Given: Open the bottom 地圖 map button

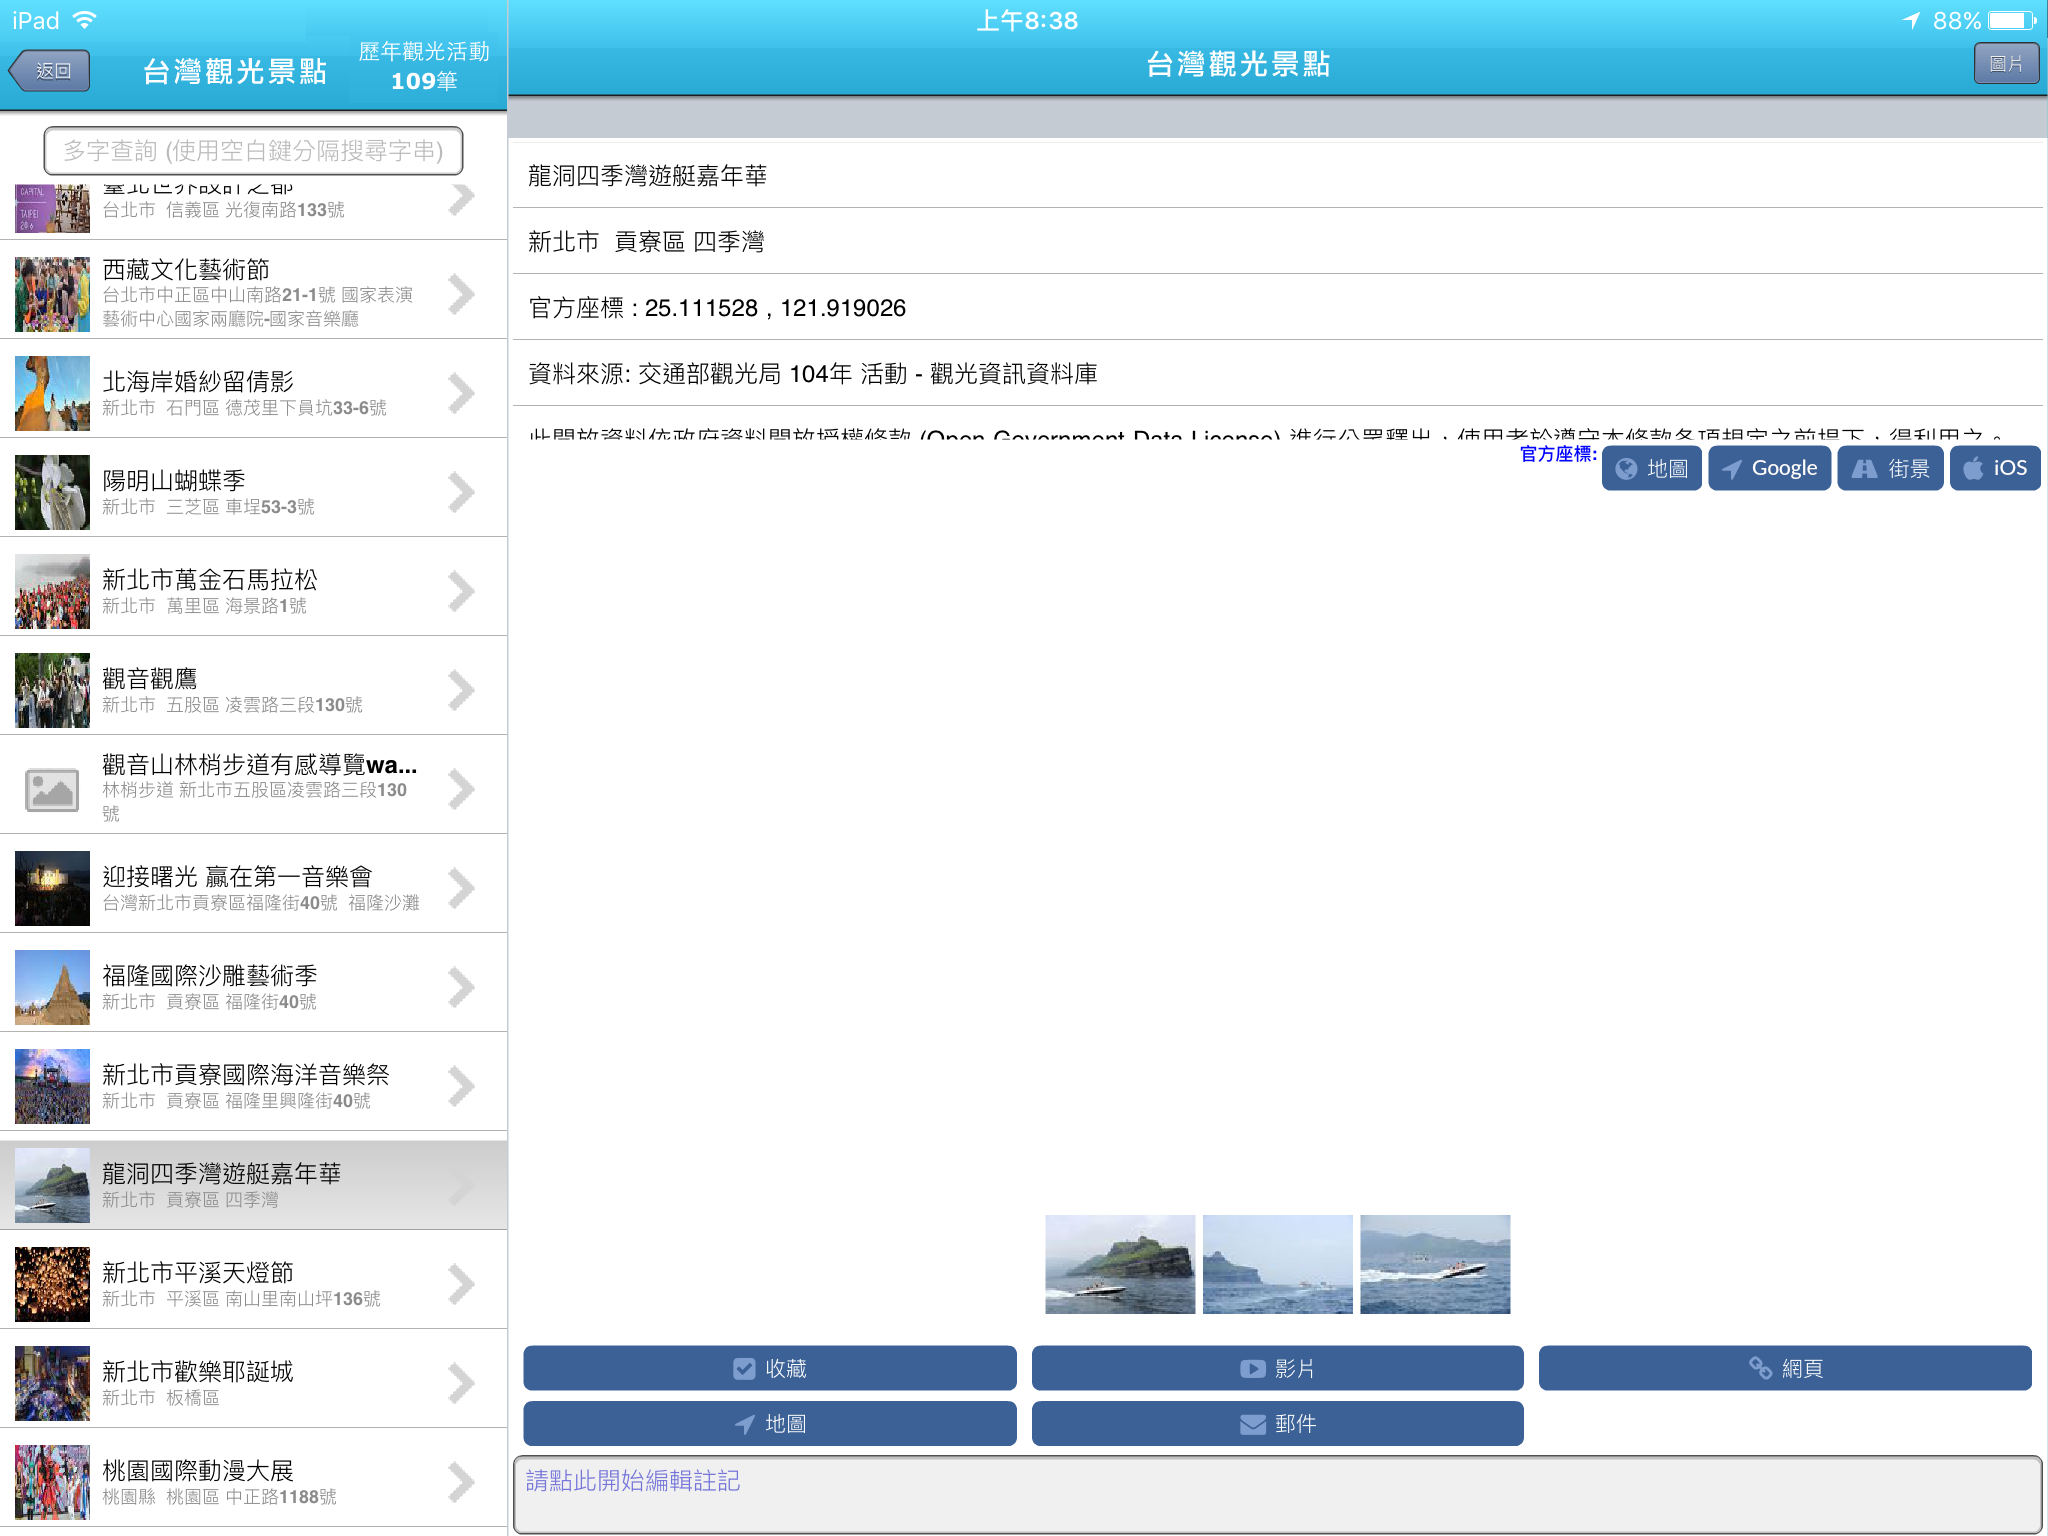Looking at the screenshot, I should tap(770, 1423).
